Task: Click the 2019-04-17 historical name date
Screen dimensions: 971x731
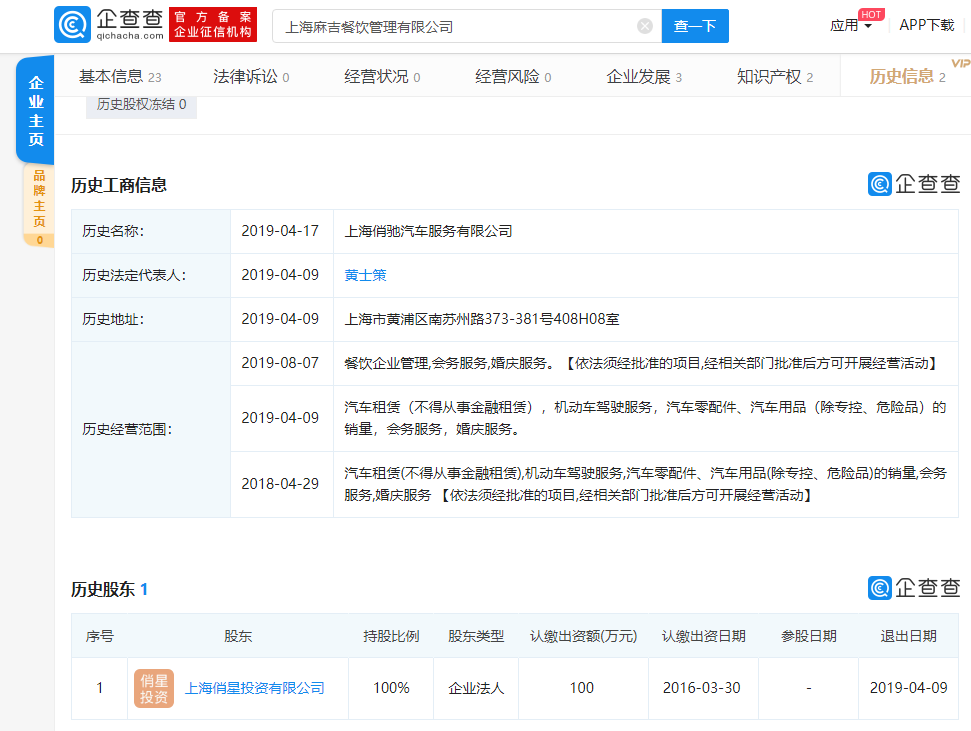Action: (280, 231)
